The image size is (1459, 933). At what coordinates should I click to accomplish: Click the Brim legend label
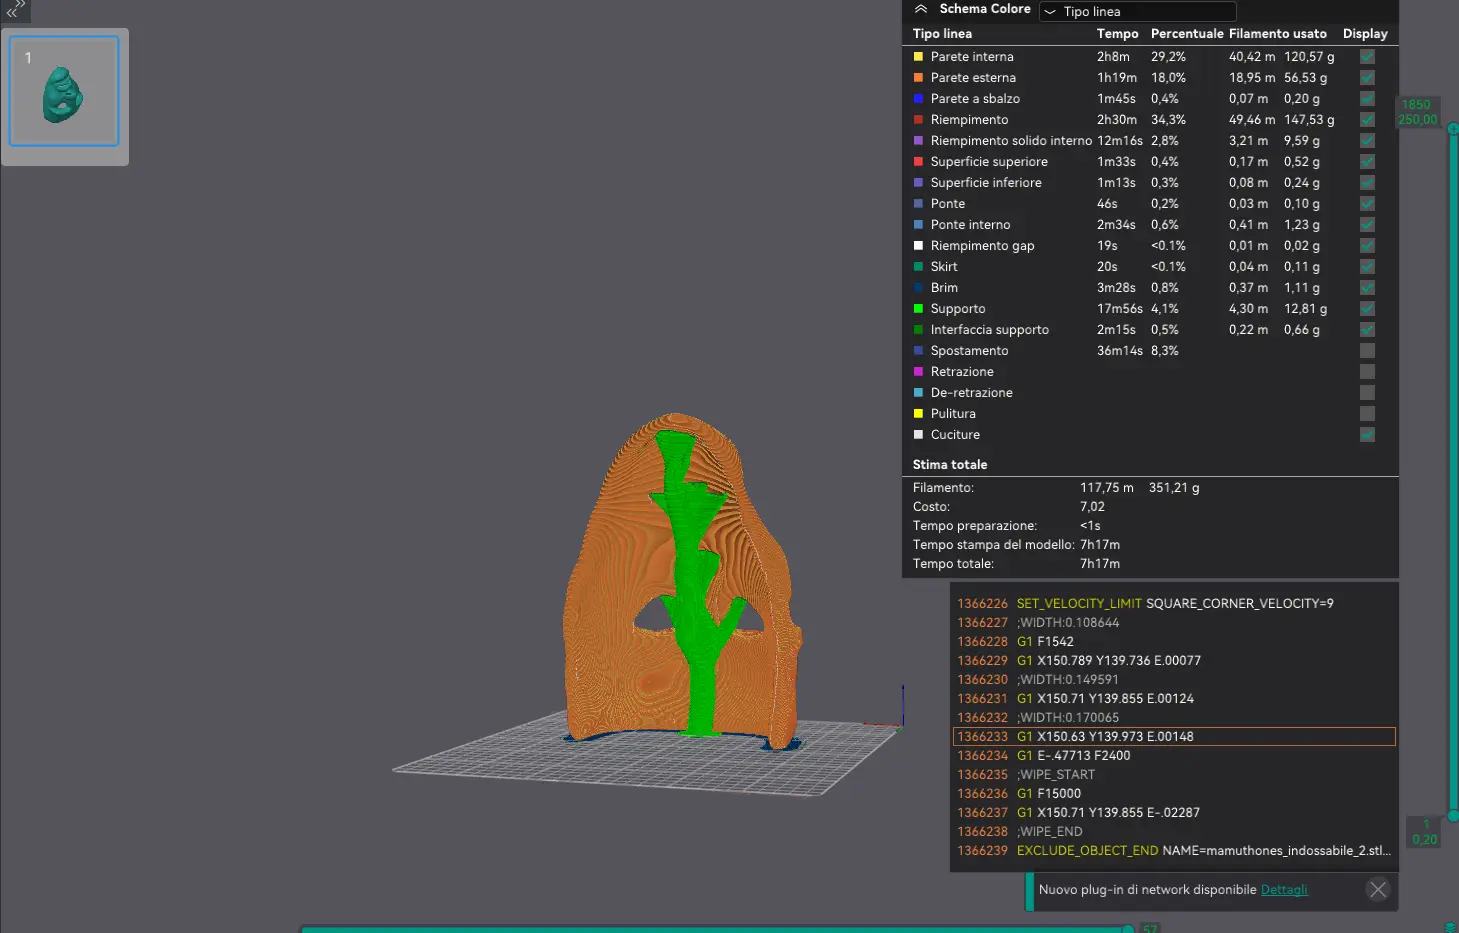click(944, 288)
